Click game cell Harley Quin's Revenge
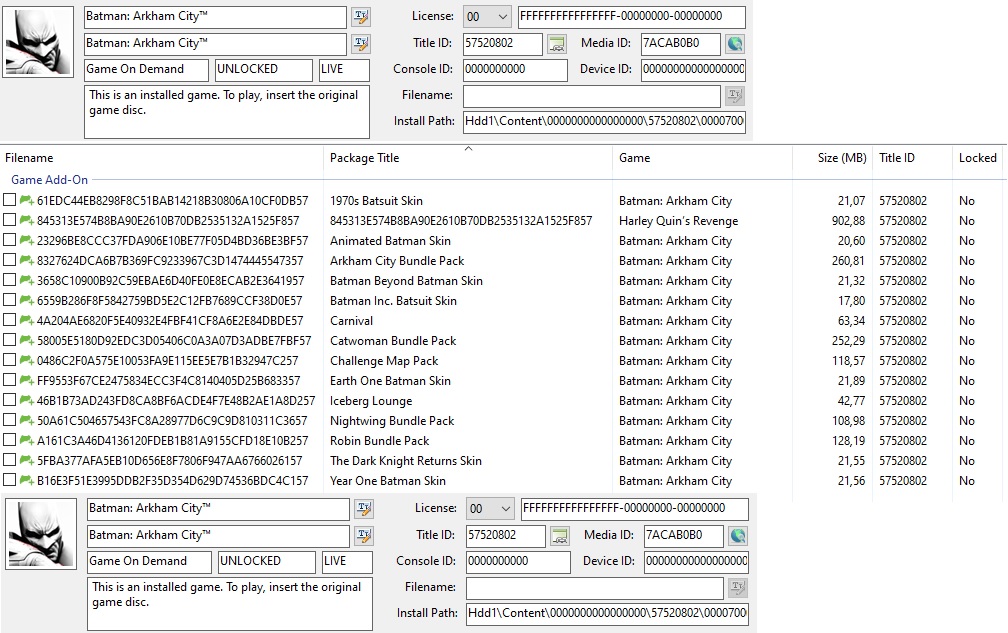Screen dimensions: 1008x633 tap(678, 221)
